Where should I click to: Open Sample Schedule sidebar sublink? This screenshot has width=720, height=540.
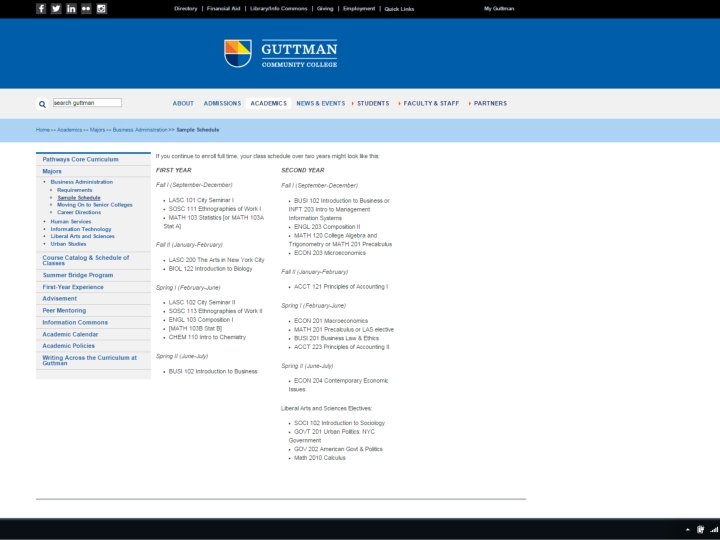click(x=79, y=197)
